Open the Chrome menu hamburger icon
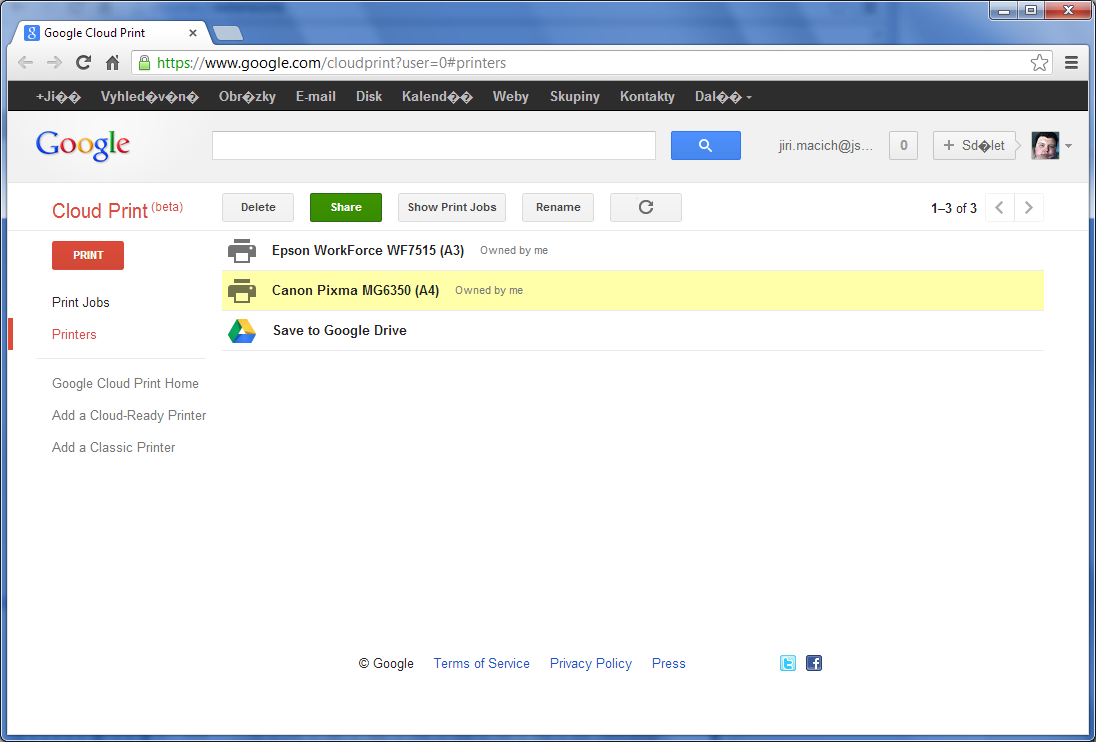Image resolution: width=1096 pixels, height=742 pixels. (x=1072, y=63)
